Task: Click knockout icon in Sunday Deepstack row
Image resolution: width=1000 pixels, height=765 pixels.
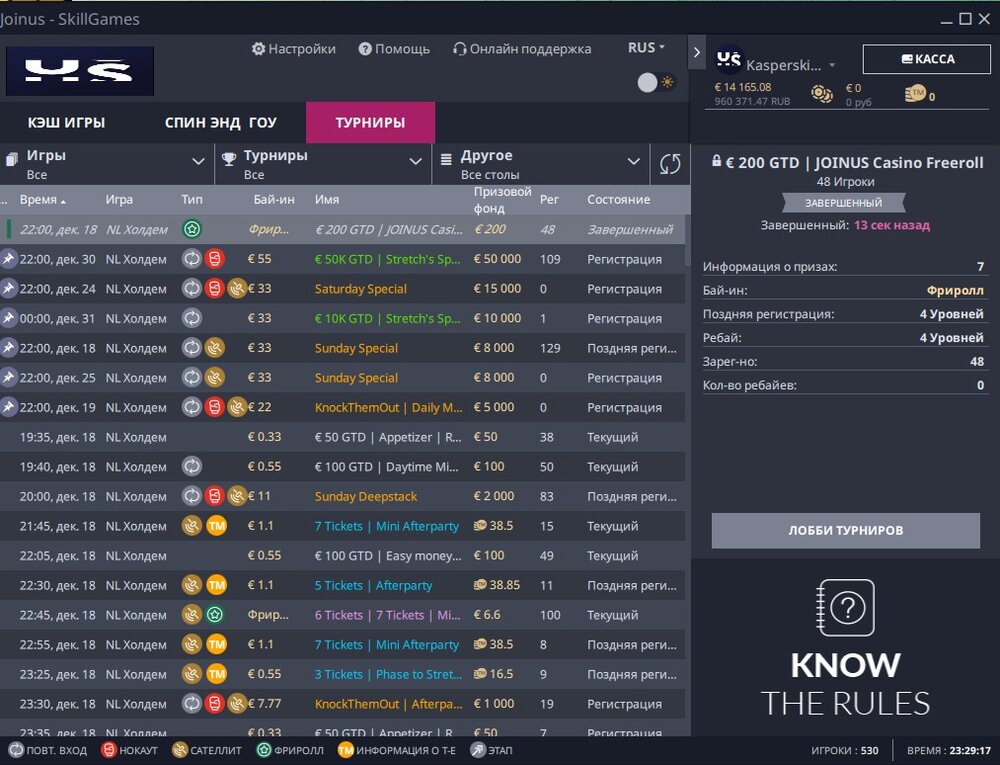Action: point(215,496)
